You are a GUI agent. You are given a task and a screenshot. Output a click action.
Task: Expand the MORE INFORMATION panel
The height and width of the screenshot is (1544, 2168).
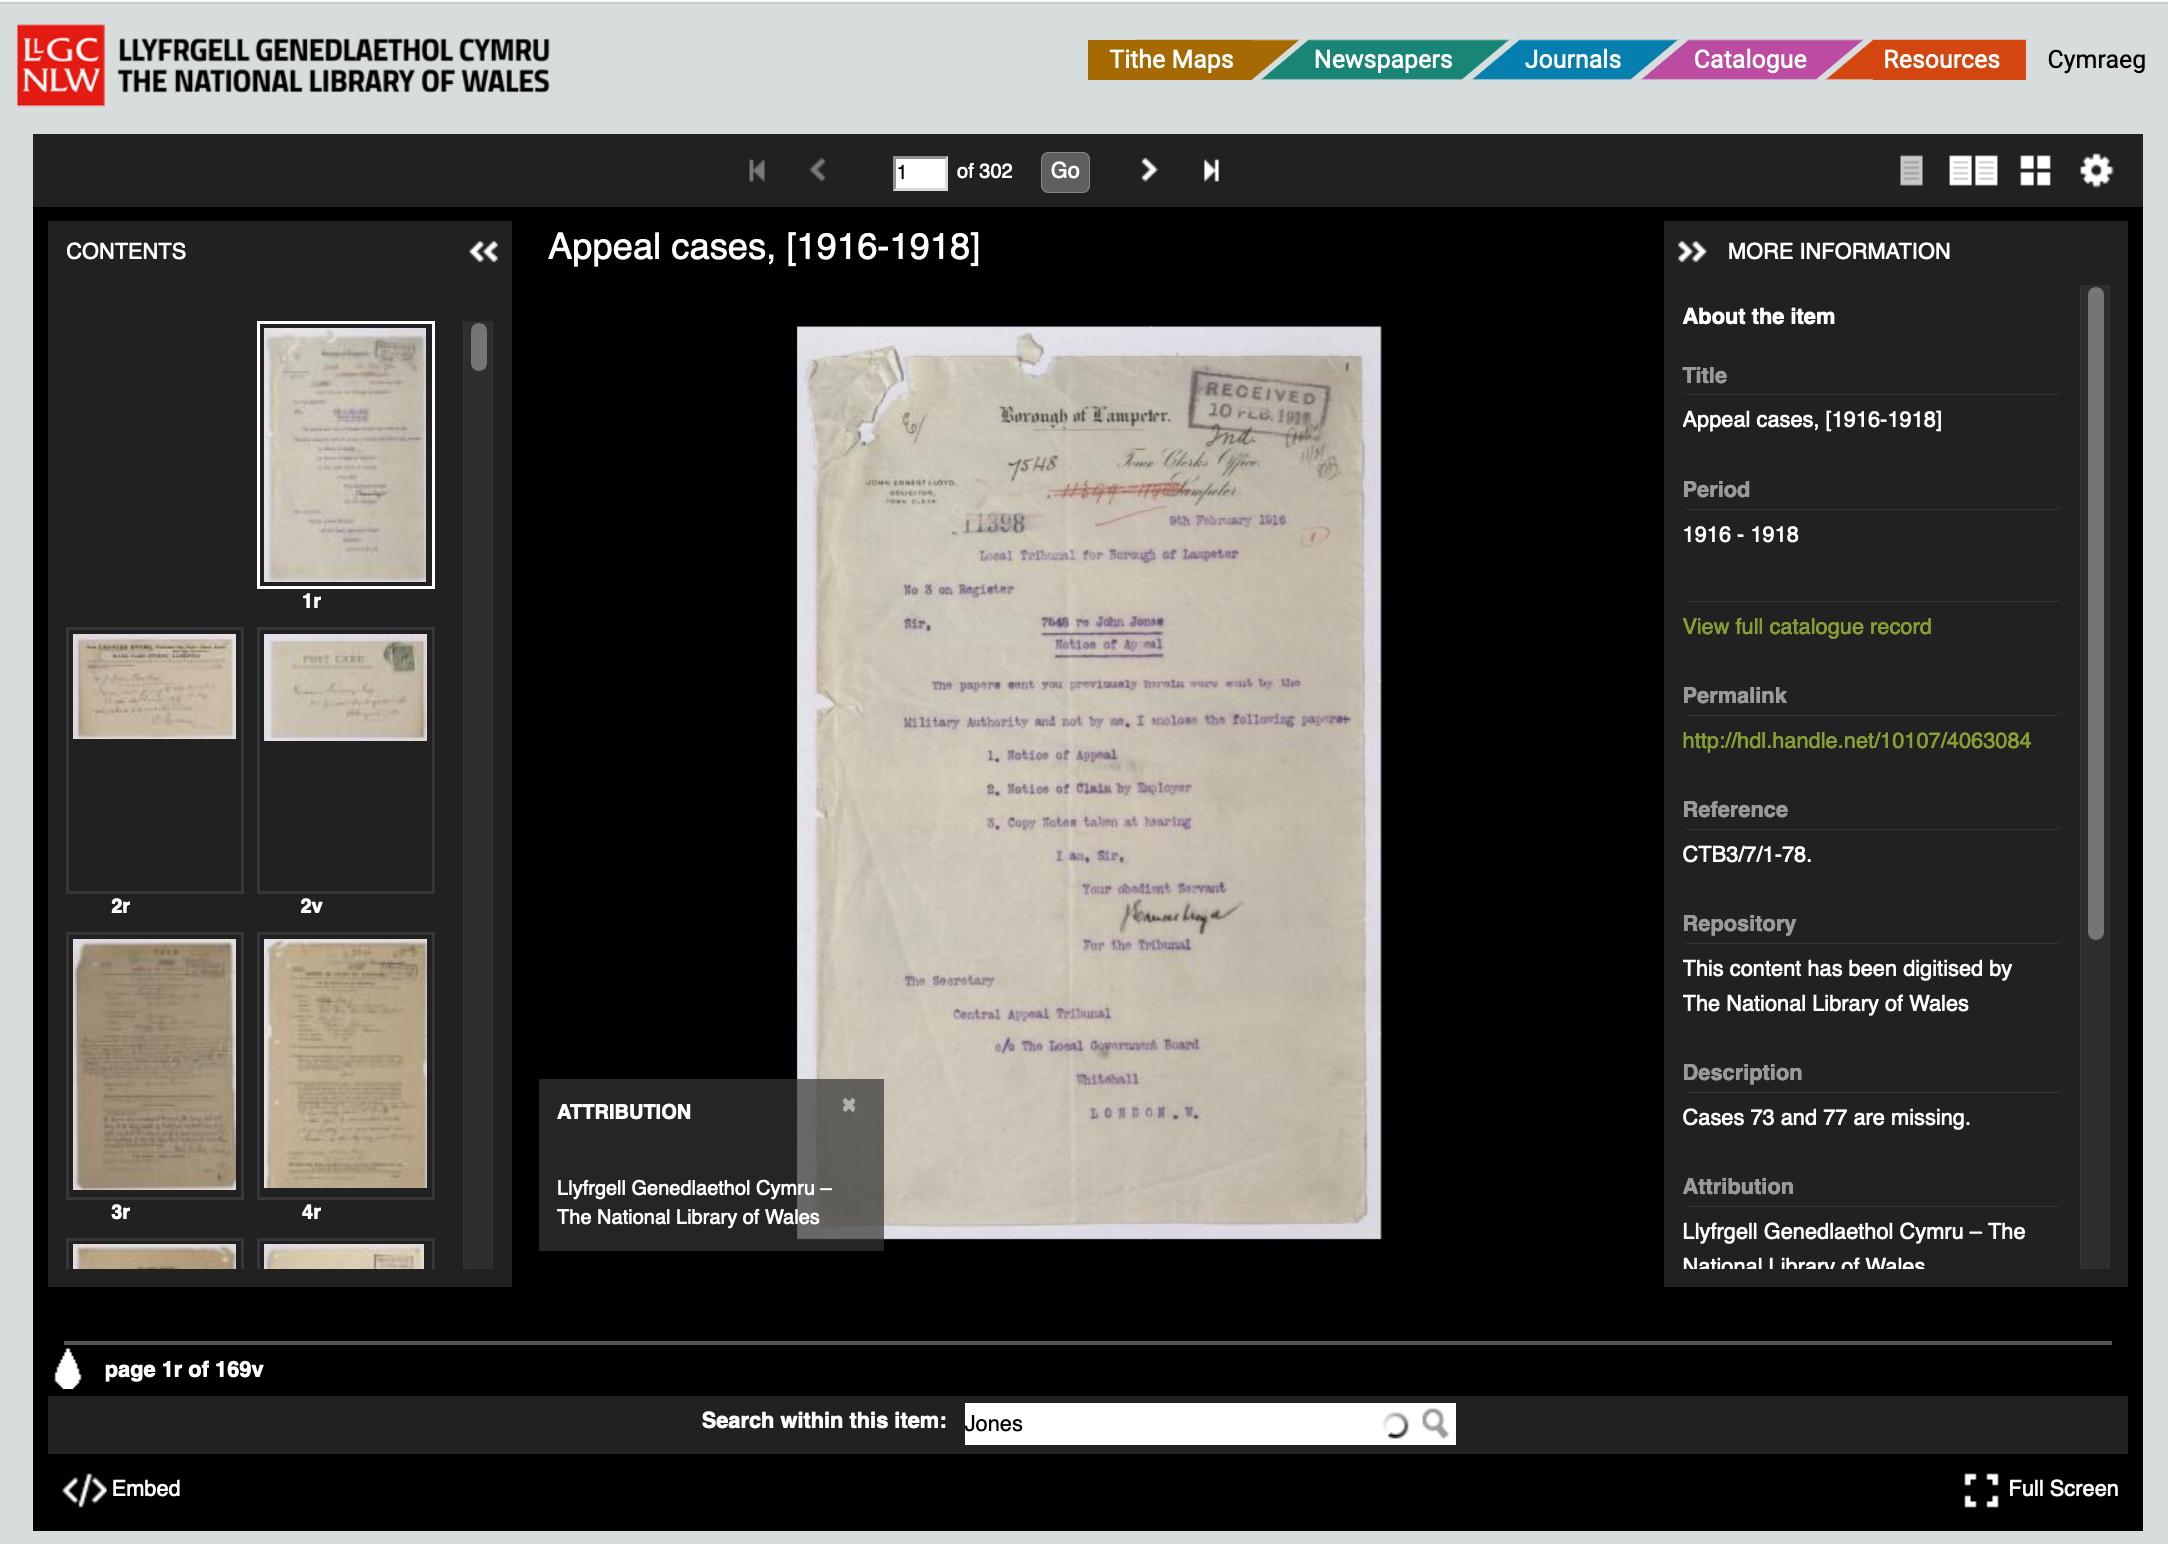pyautogui.click(x=1697, y=249)
